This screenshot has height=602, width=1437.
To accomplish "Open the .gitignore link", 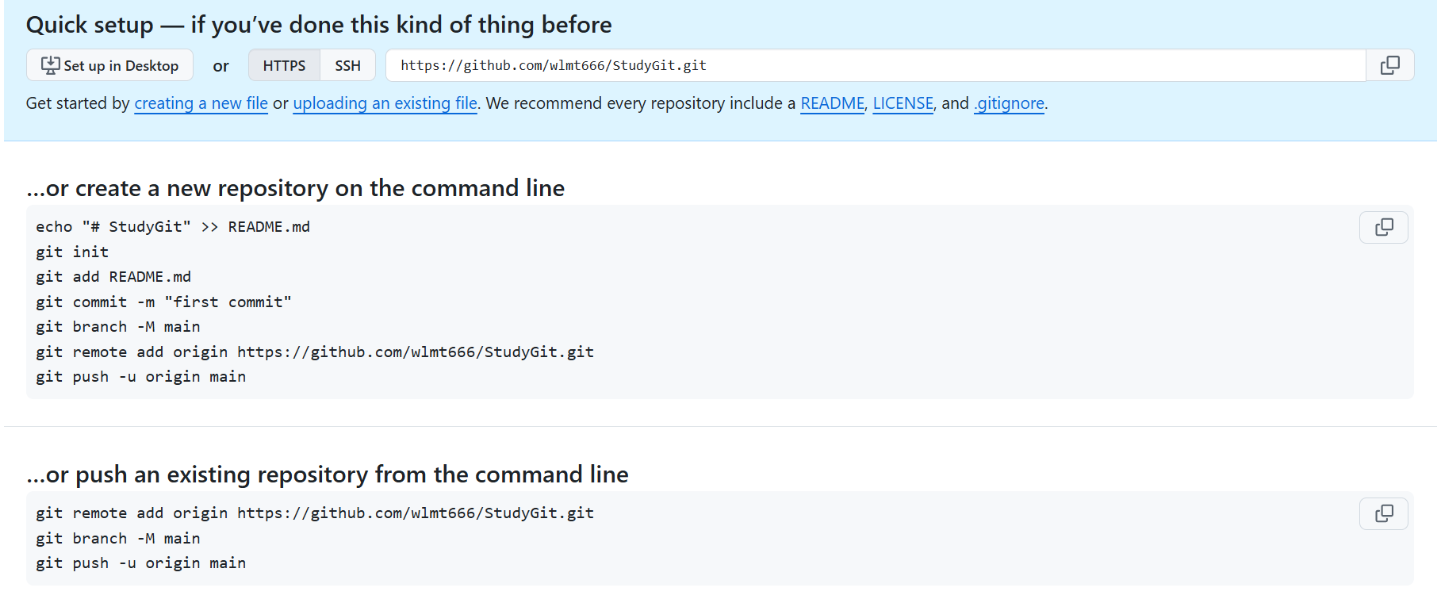I will [x=1009, y=103].
